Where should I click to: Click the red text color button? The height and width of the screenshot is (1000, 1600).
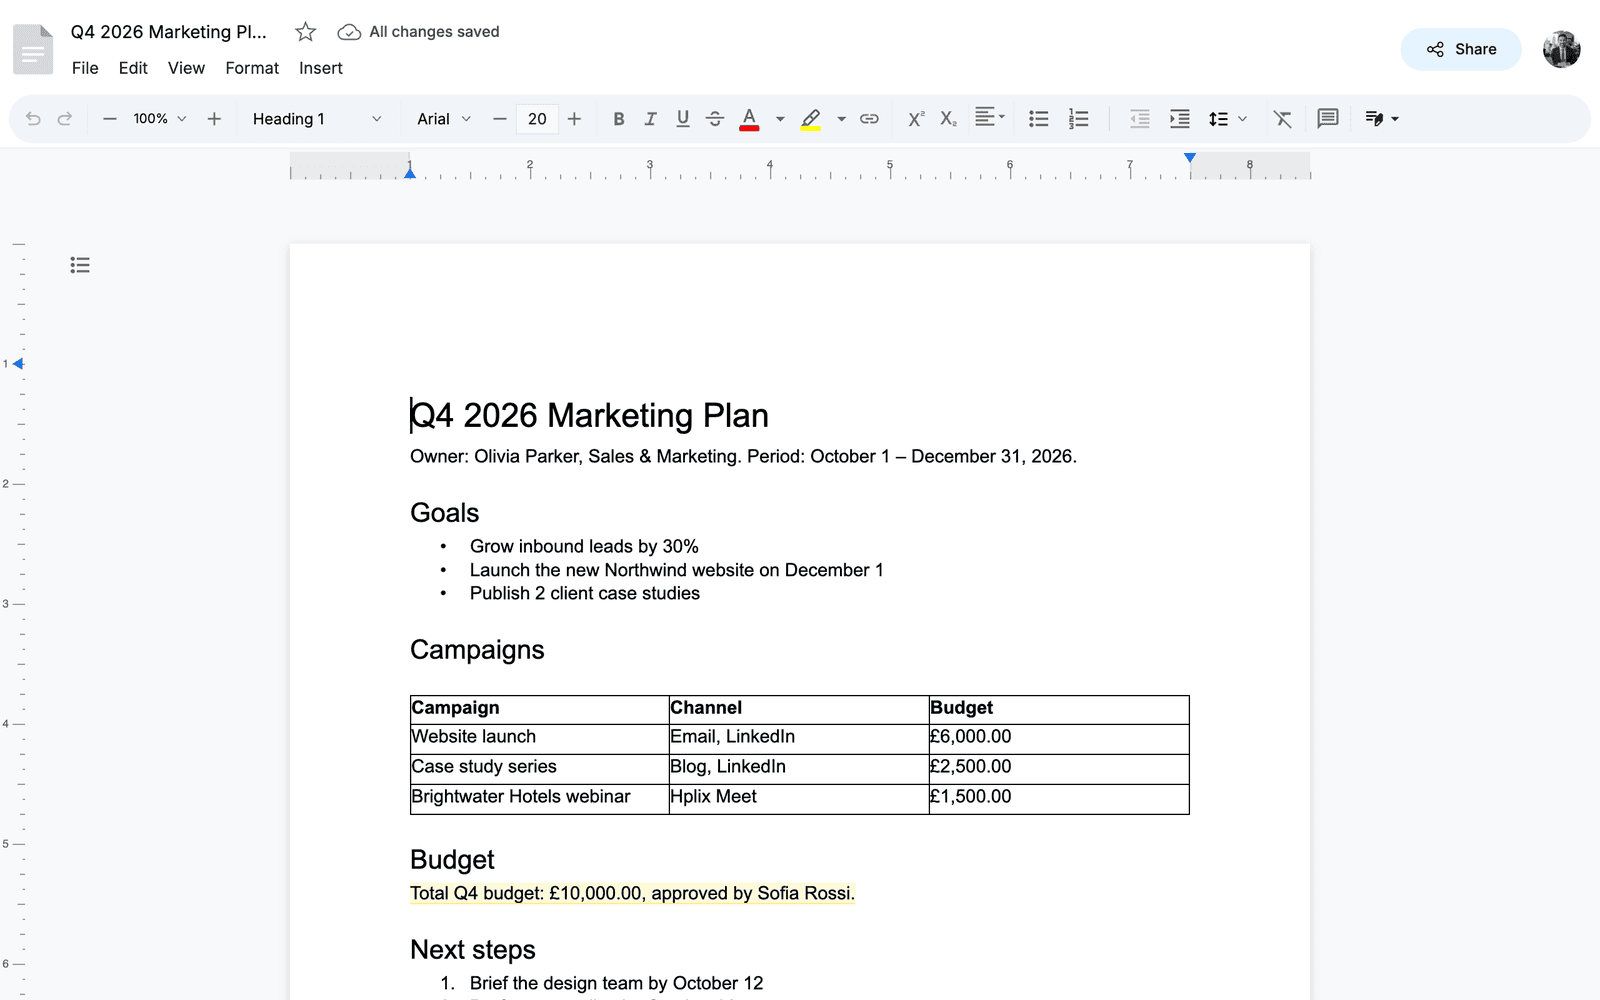point(749,119)
